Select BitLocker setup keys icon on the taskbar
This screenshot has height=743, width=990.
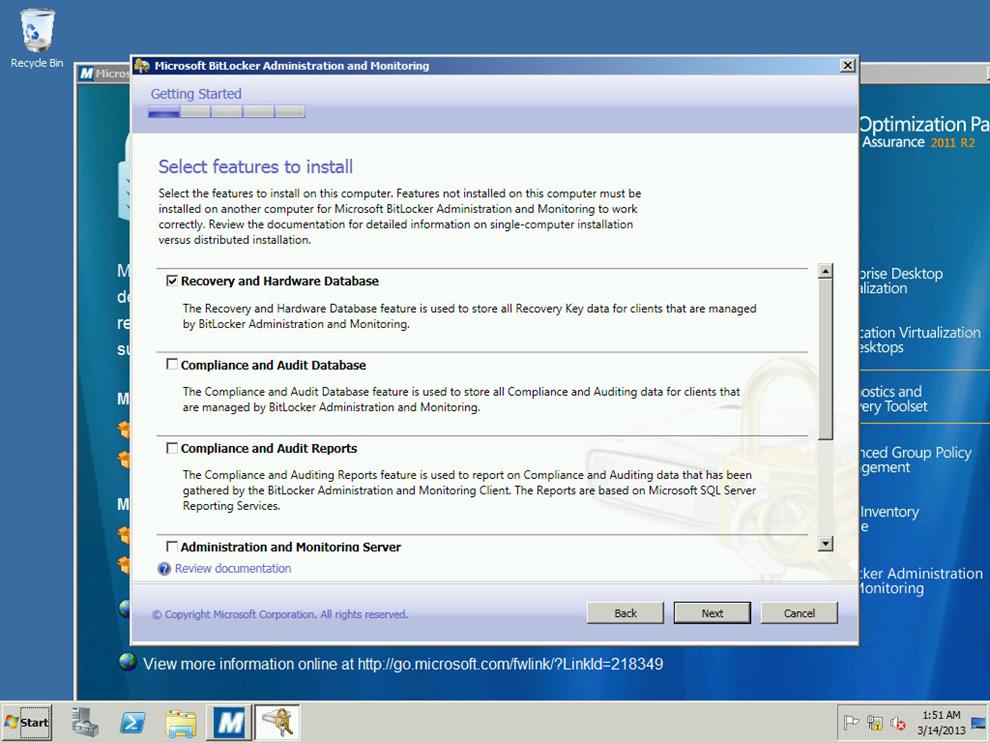[277, 722]
